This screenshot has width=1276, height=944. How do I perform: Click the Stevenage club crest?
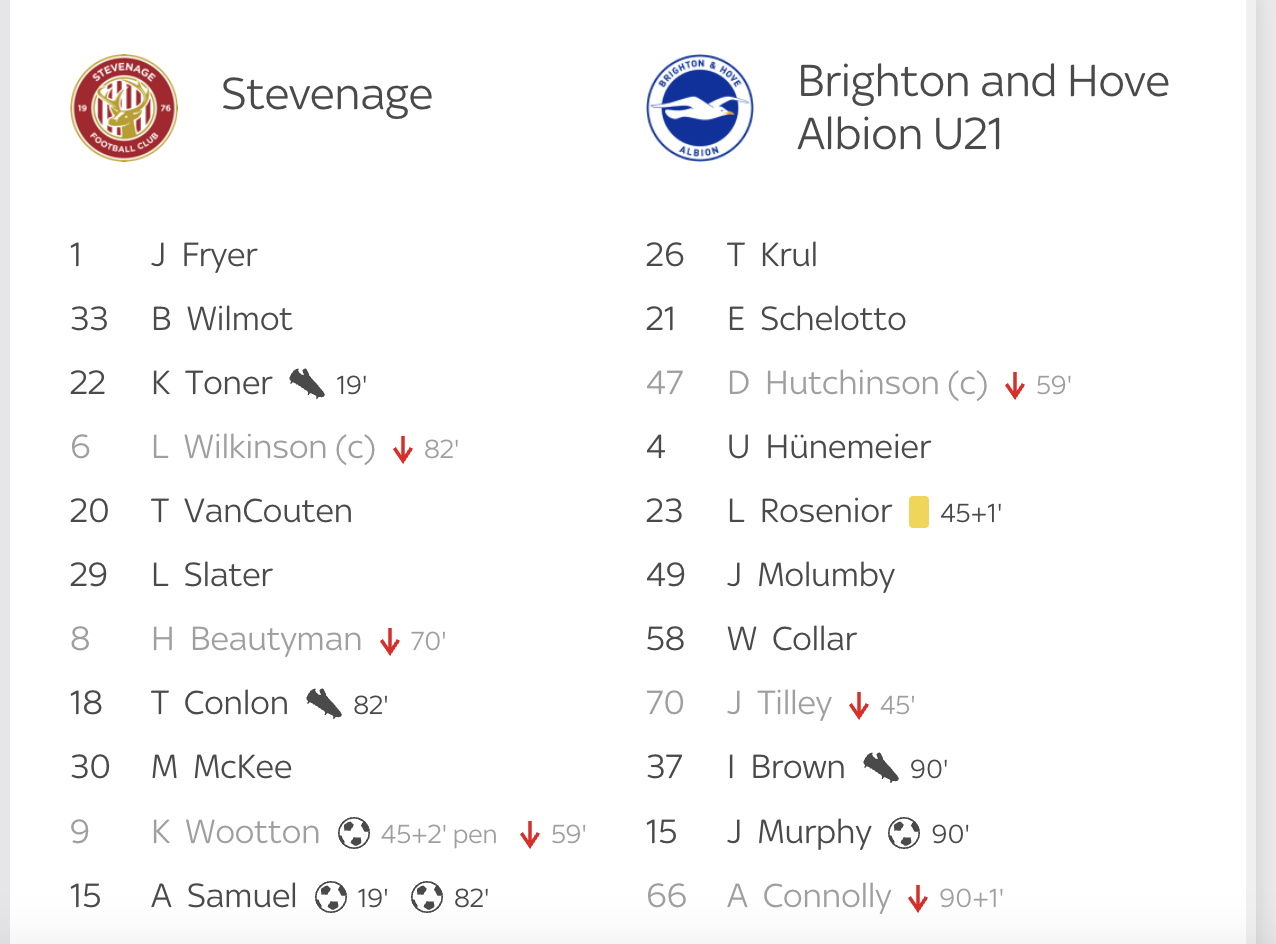pos(124,108)
